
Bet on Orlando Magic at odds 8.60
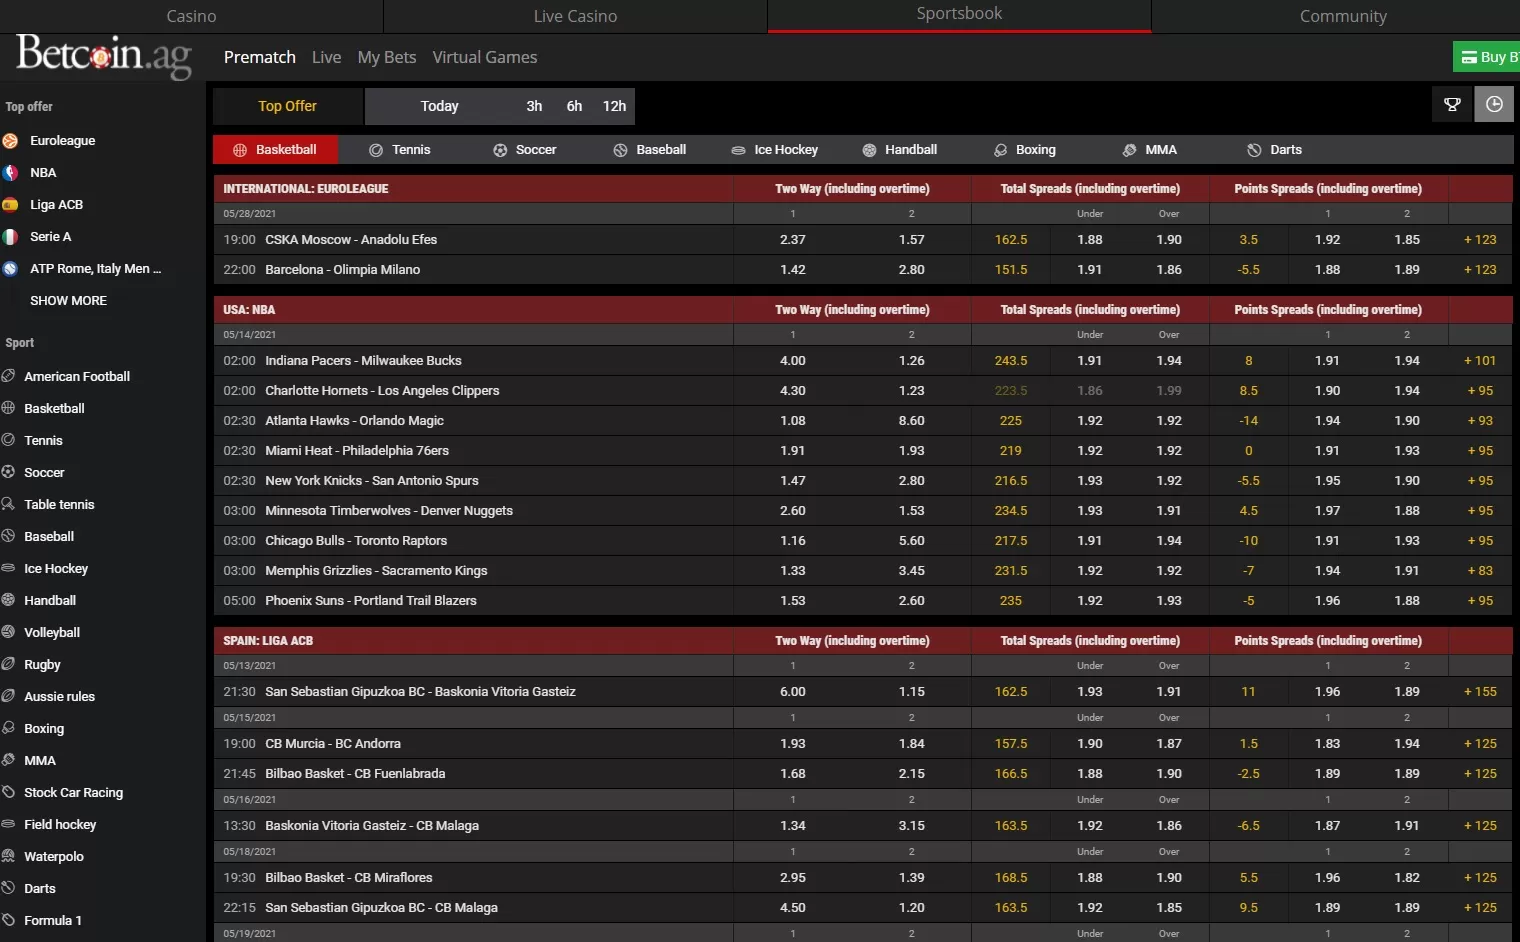pos(911,421)
